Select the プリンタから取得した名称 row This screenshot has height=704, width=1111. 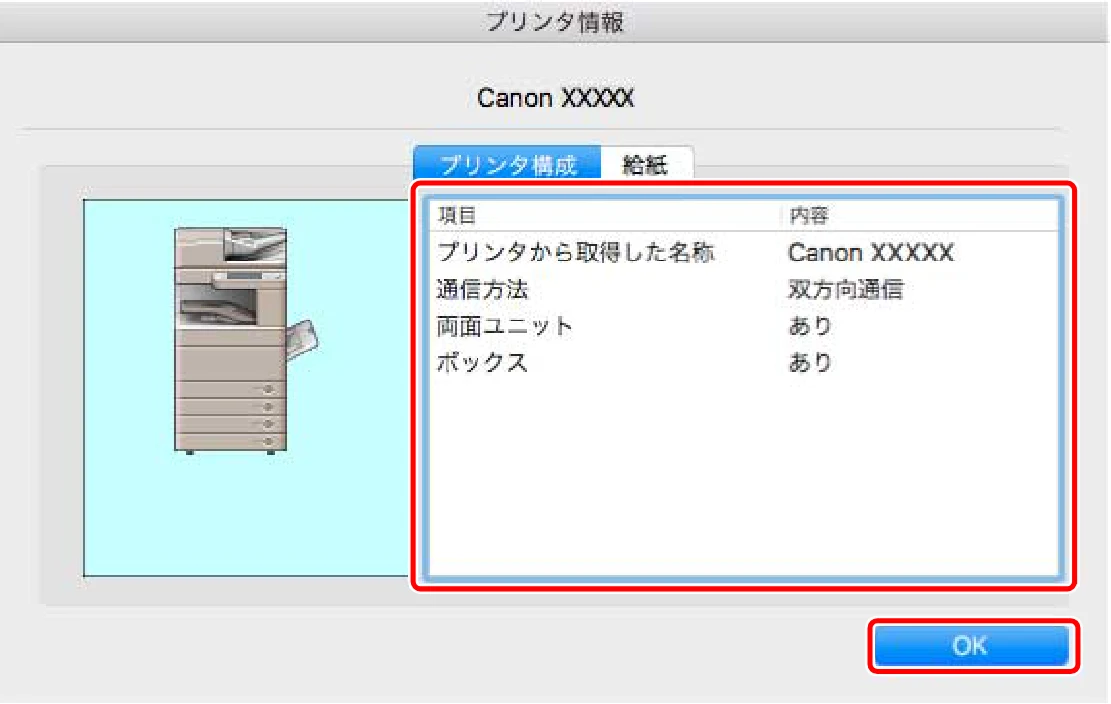click(x=744, y=252)
